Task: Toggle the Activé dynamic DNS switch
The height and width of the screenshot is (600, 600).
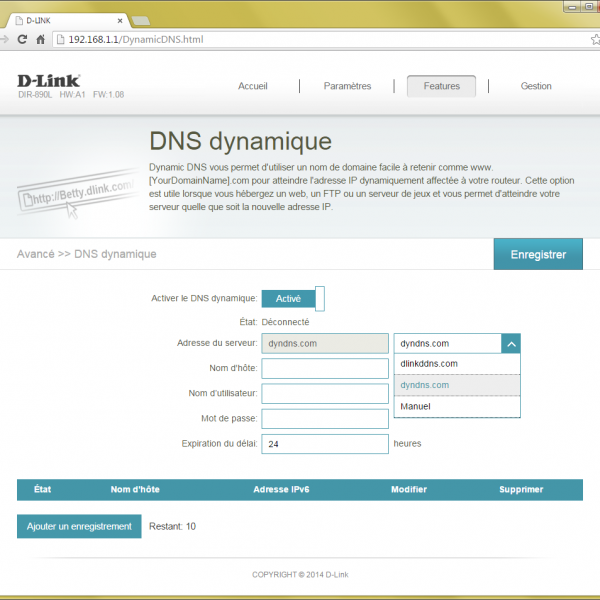Action: click(292, 298)
